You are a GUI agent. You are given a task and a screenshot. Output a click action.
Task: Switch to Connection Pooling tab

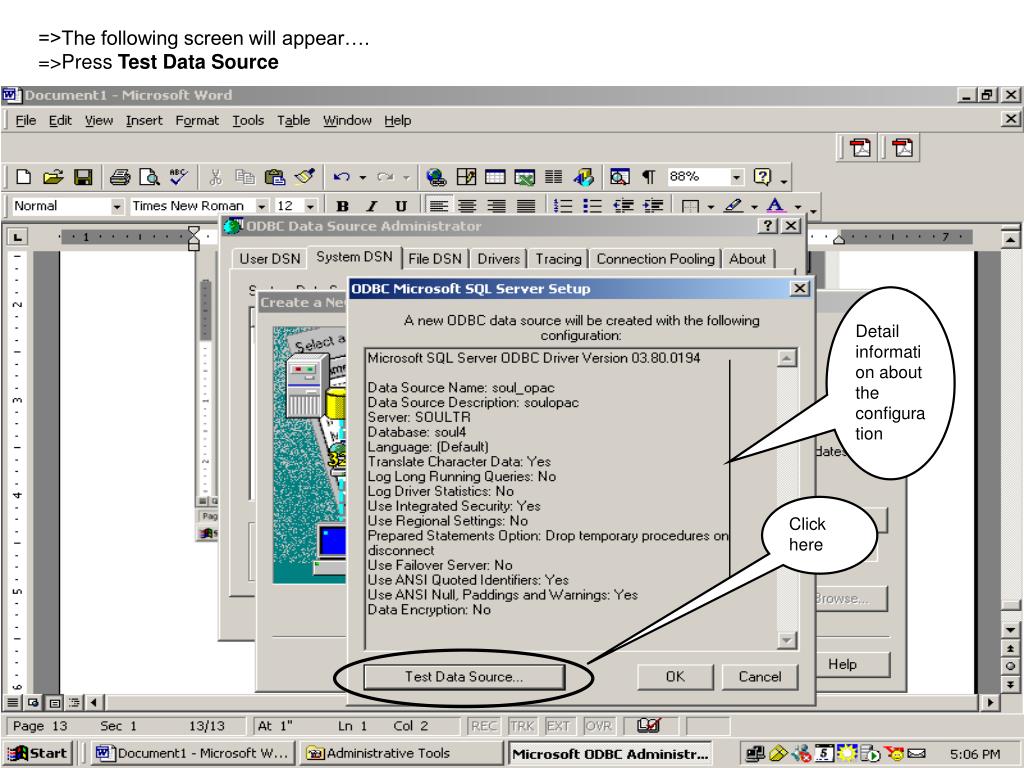pyautogui.click(x=656, y=259)
